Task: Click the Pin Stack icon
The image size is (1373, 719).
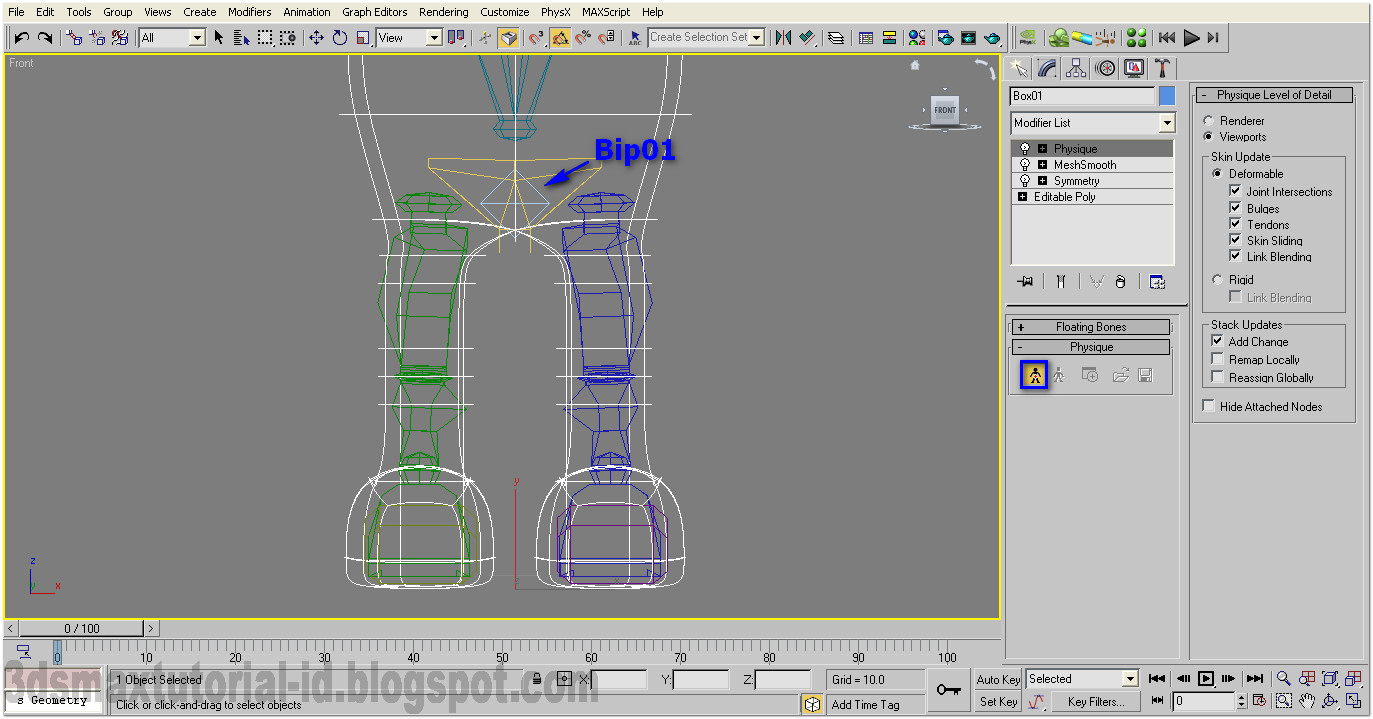Action: [x=1025, y=281]
